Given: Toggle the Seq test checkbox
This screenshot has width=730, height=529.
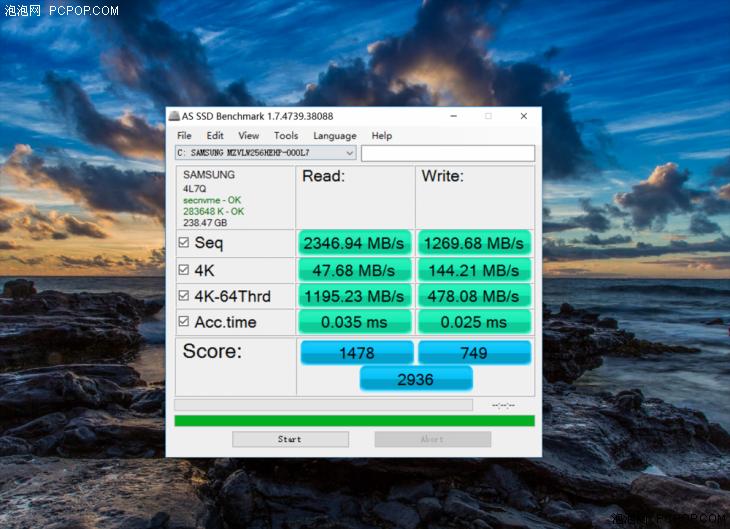Looking at the screenshot, I should [183, 243].
